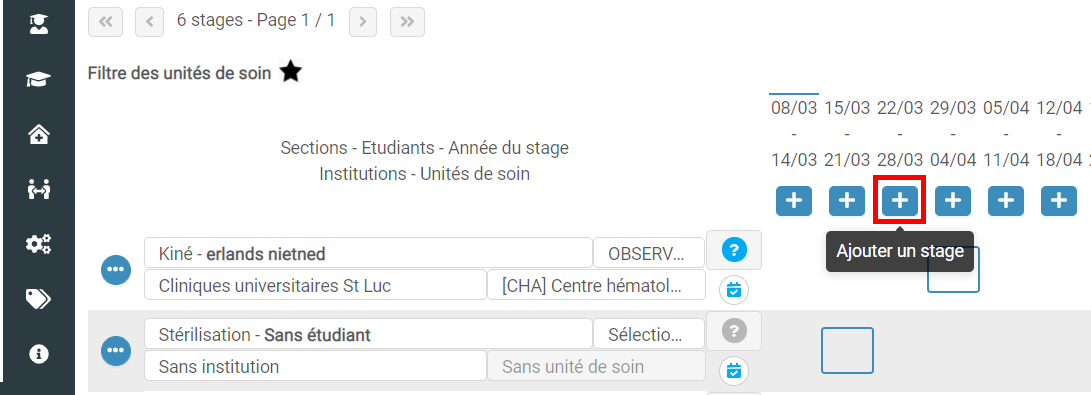
Task: Open the settings gears sidebar icon
Action: [38, 243]
